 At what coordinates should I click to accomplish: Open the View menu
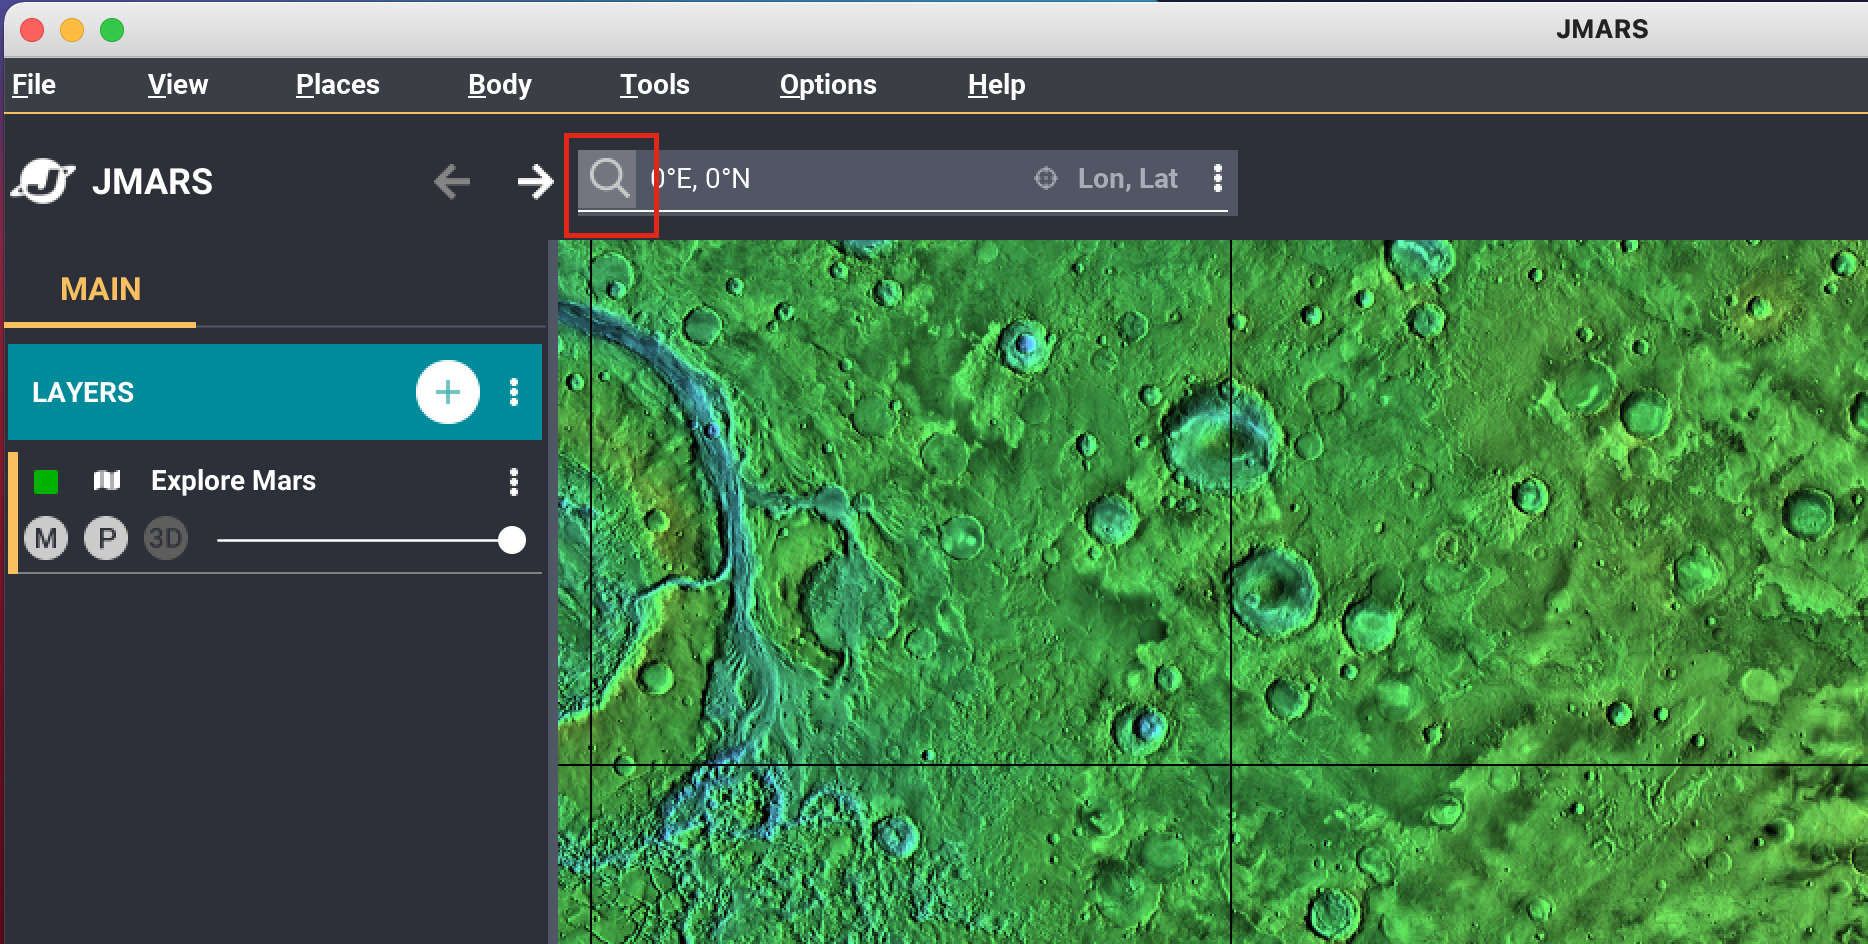coord(178,85)
